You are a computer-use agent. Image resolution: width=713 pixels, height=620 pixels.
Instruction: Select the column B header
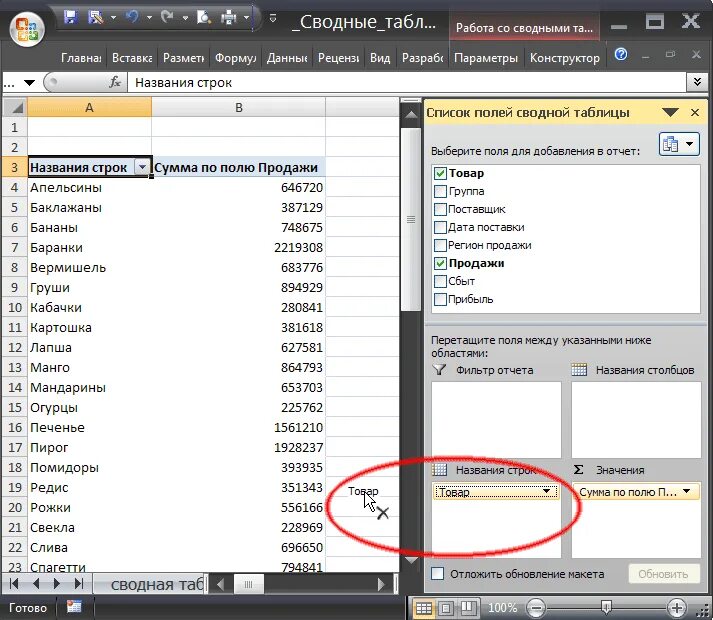(239, 107)
